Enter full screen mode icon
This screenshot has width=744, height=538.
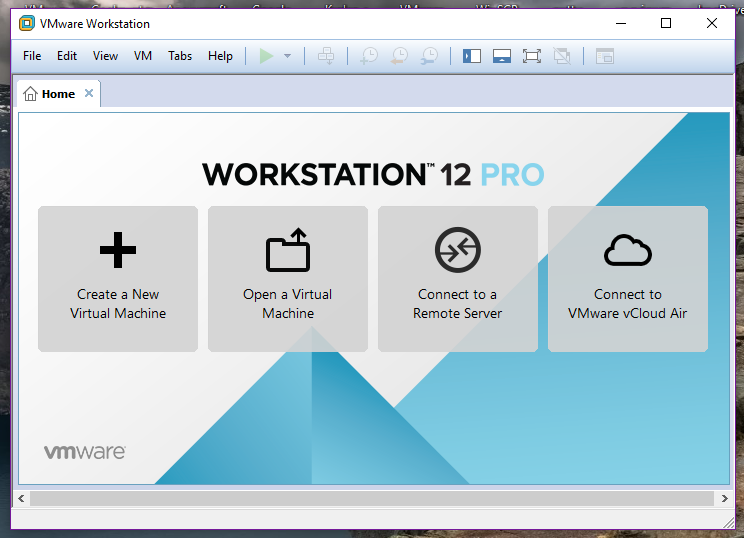tap(531, 56)
